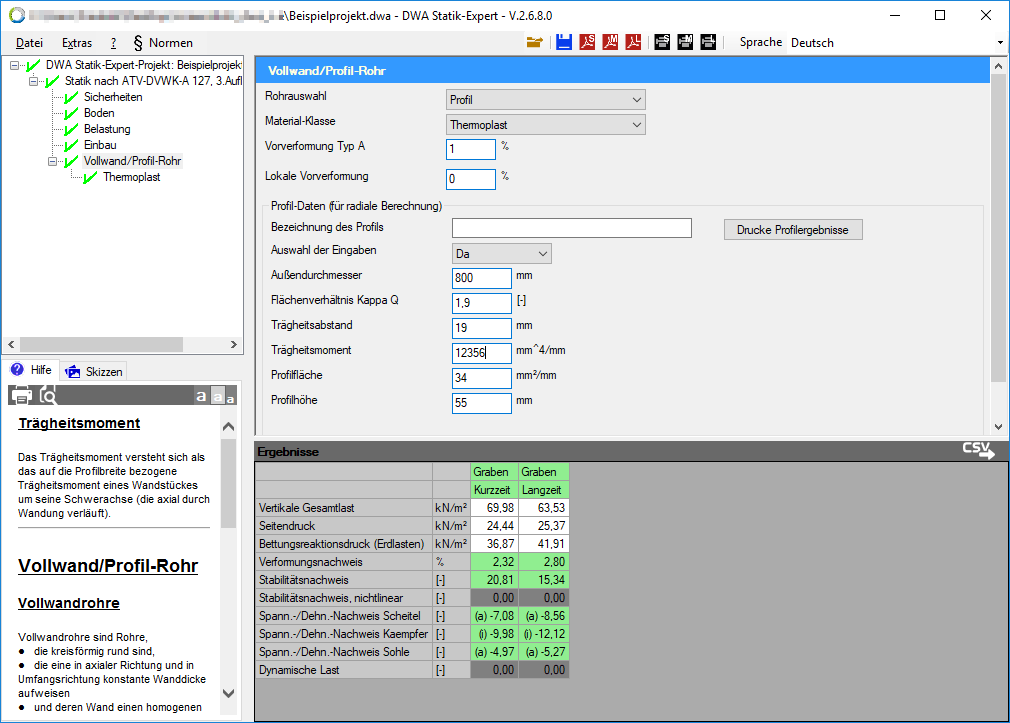Save project with blue floppy disk icon

point(564,42)
